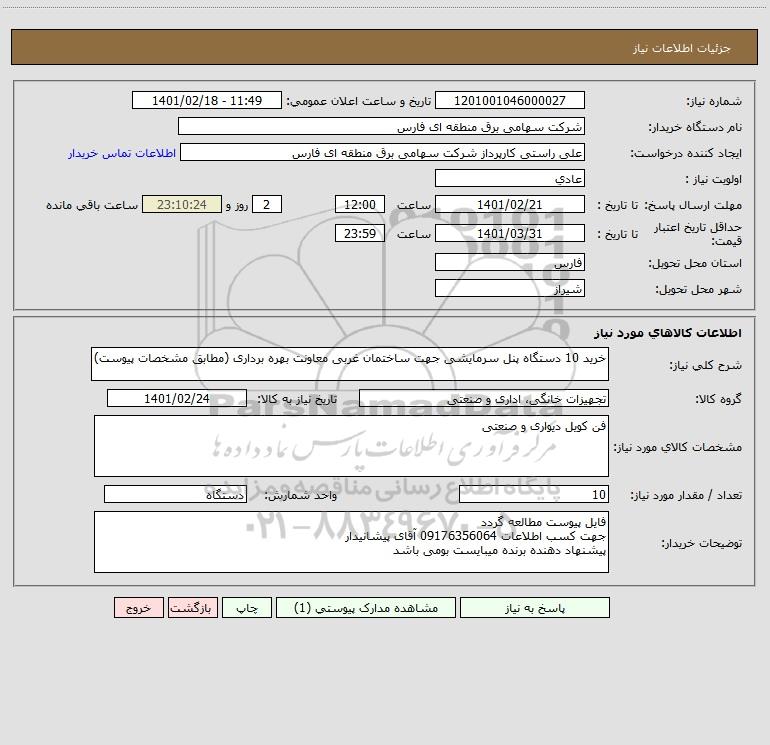The image size is (770, 745).
Task: Click the label واحد شمارش
Action: pyautogui.click(x=301, y=496)
